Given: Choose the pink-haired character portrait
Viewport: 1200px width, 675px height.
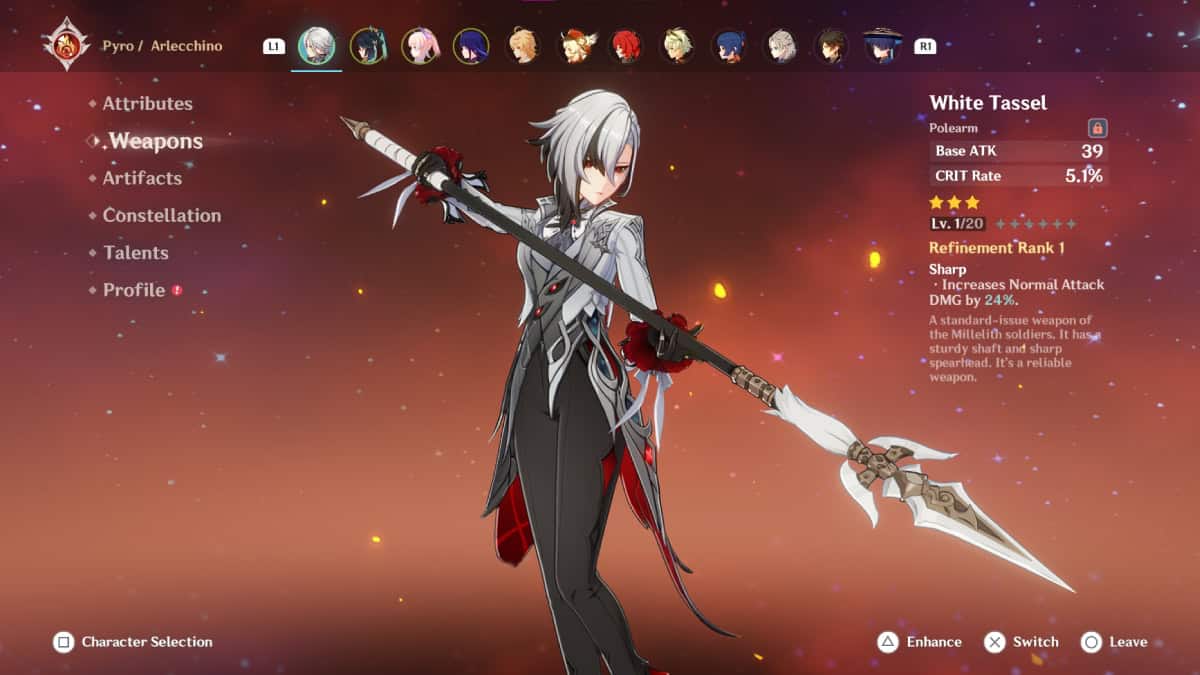Looking at the screenshot, I should click(x=419, y=46).
